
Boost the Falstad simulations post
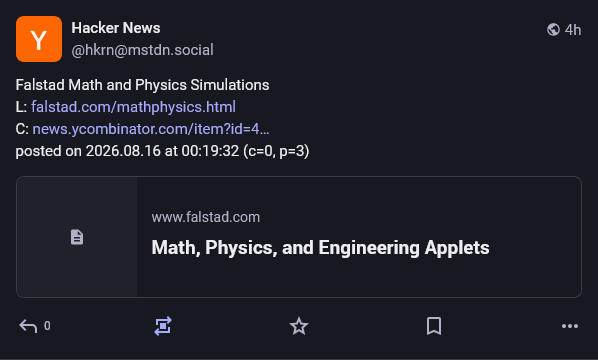(163, 326)
